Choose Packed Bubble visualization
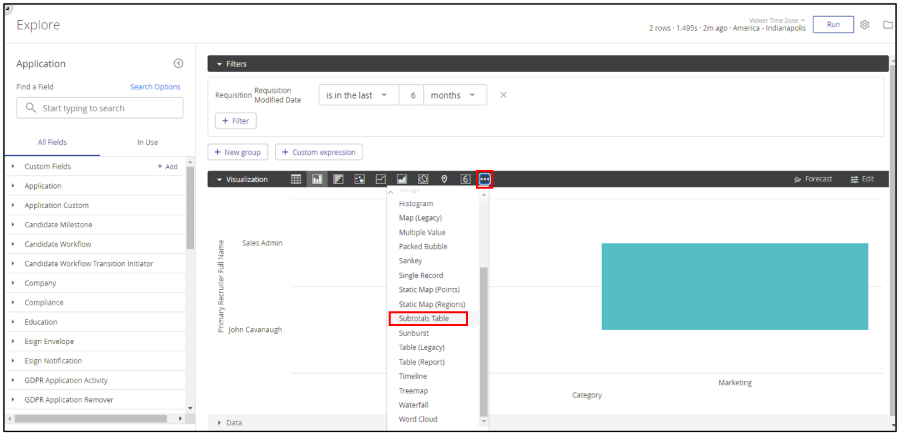901x436 pixels. point(423,246)
